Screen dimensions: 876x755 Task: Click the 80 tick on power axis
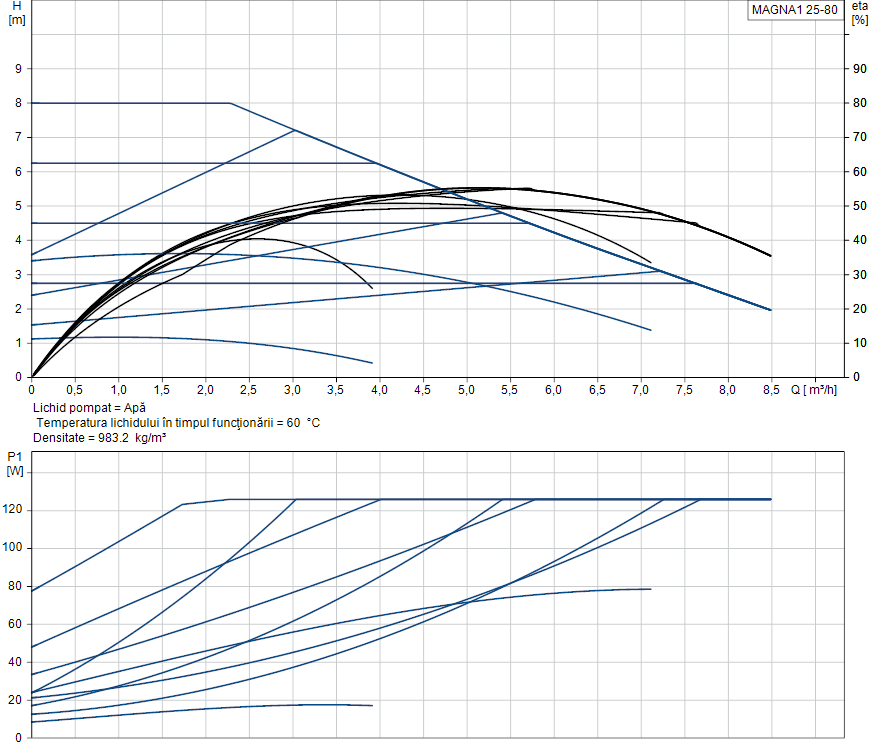point(16,586)
